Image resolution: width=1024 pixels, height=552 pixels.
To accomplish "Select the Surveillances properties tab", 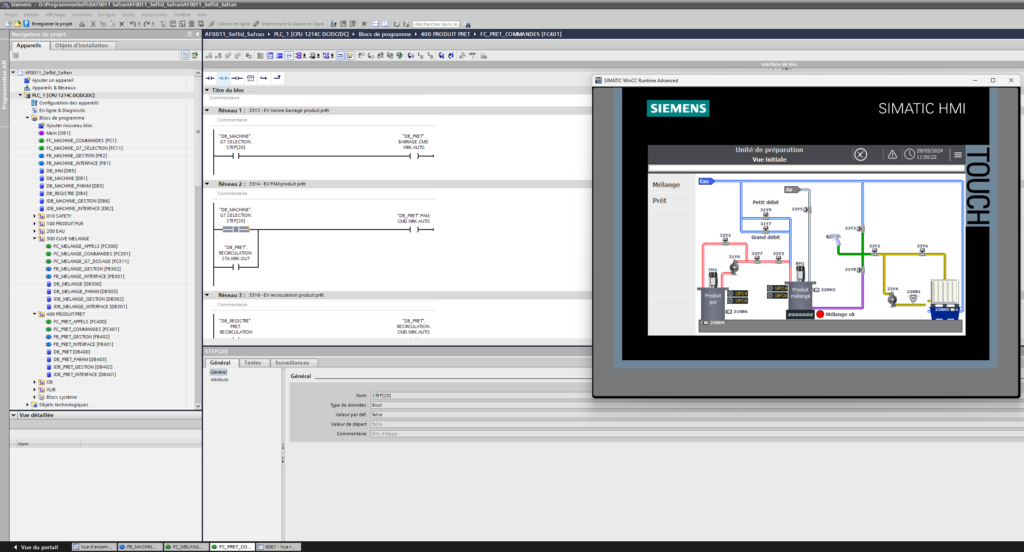I will [292, 363].
